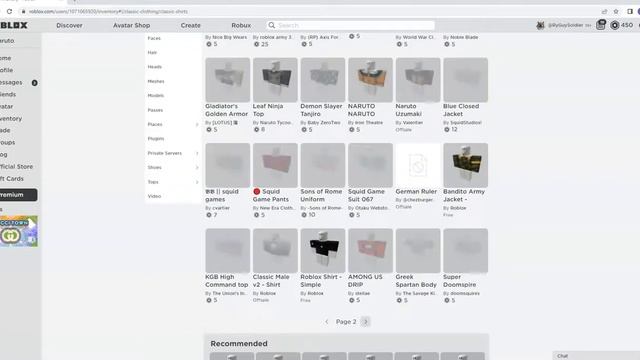Open the Naruto Uzumaki thumbnail
Viewport: 640px width, 360px height.
point(418,80)
